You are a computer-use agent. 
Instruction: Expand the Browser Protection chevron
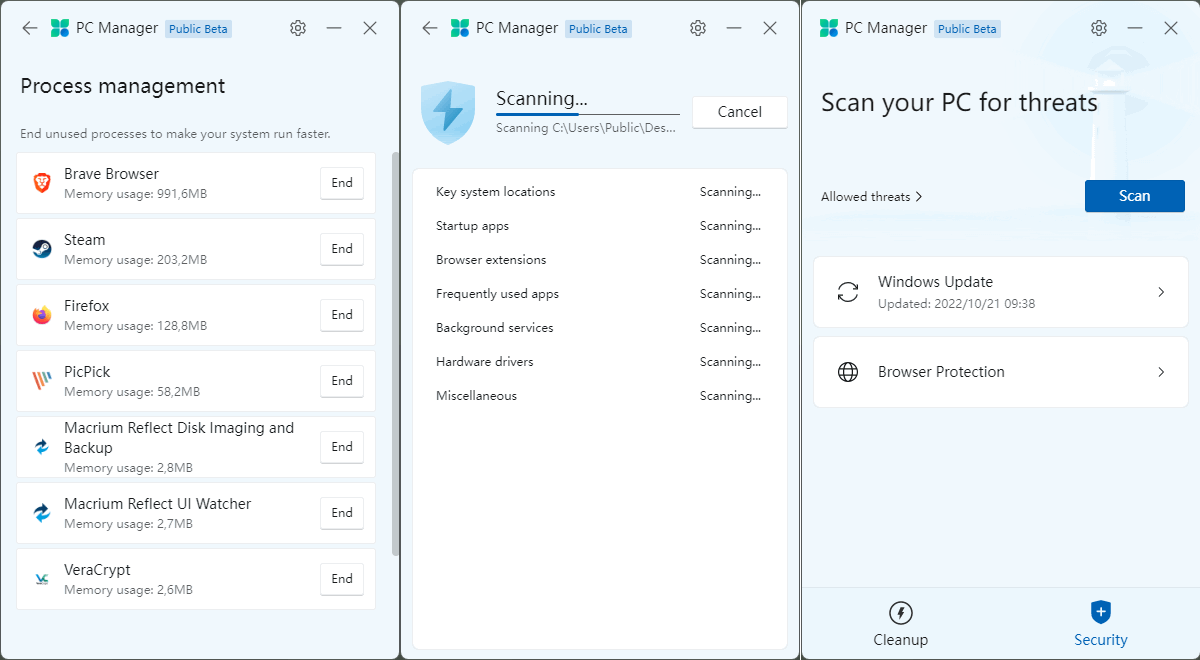(1161, 372)
